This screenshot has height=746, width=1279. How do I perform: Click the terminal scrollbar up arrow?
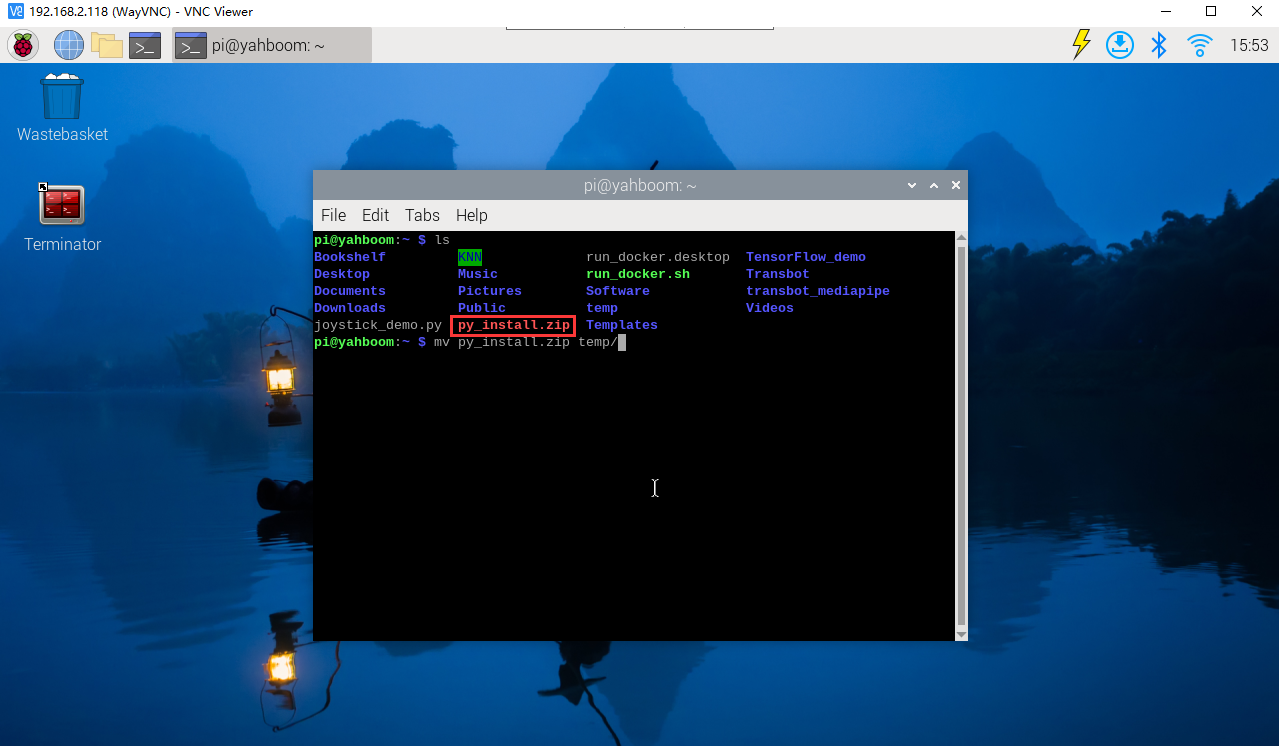(962, 238)
